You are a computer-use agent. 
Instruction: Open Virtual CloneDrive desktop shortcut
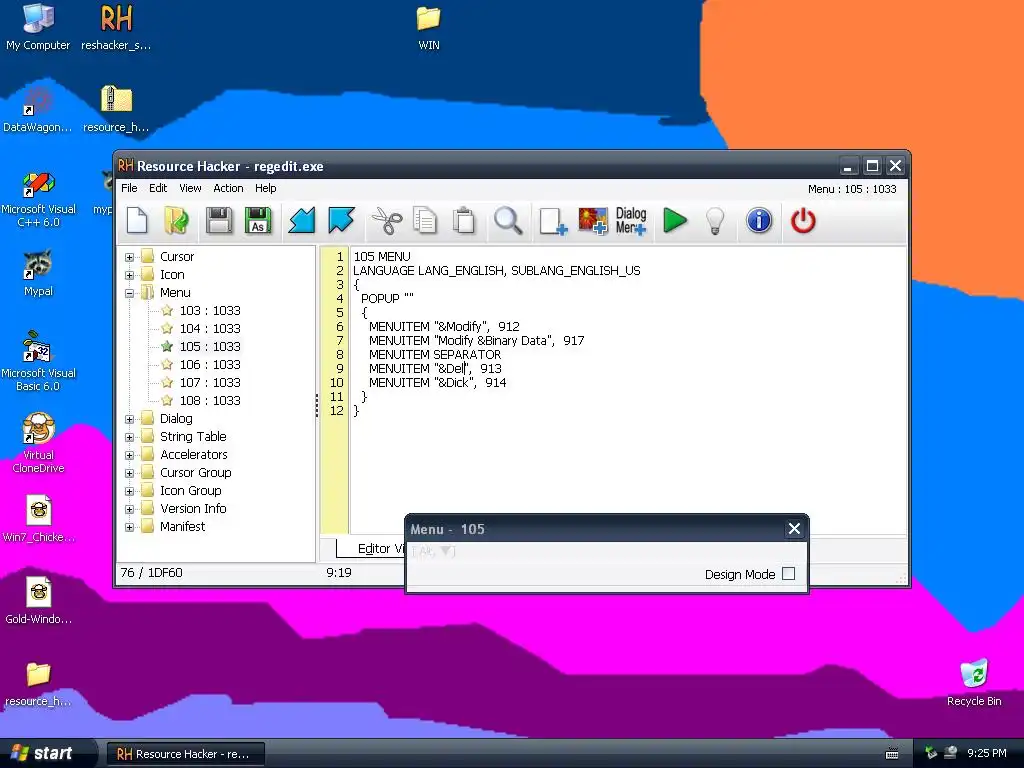pos(38,442)
